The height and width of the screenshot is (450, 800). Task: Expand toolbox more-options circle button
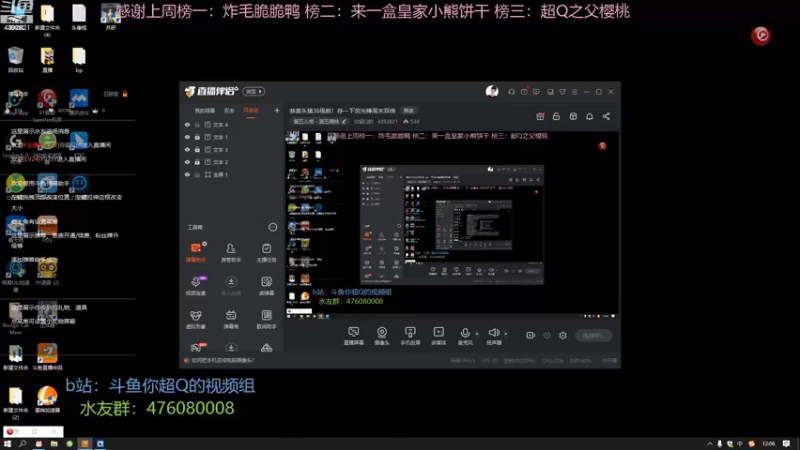pos(273,227)
